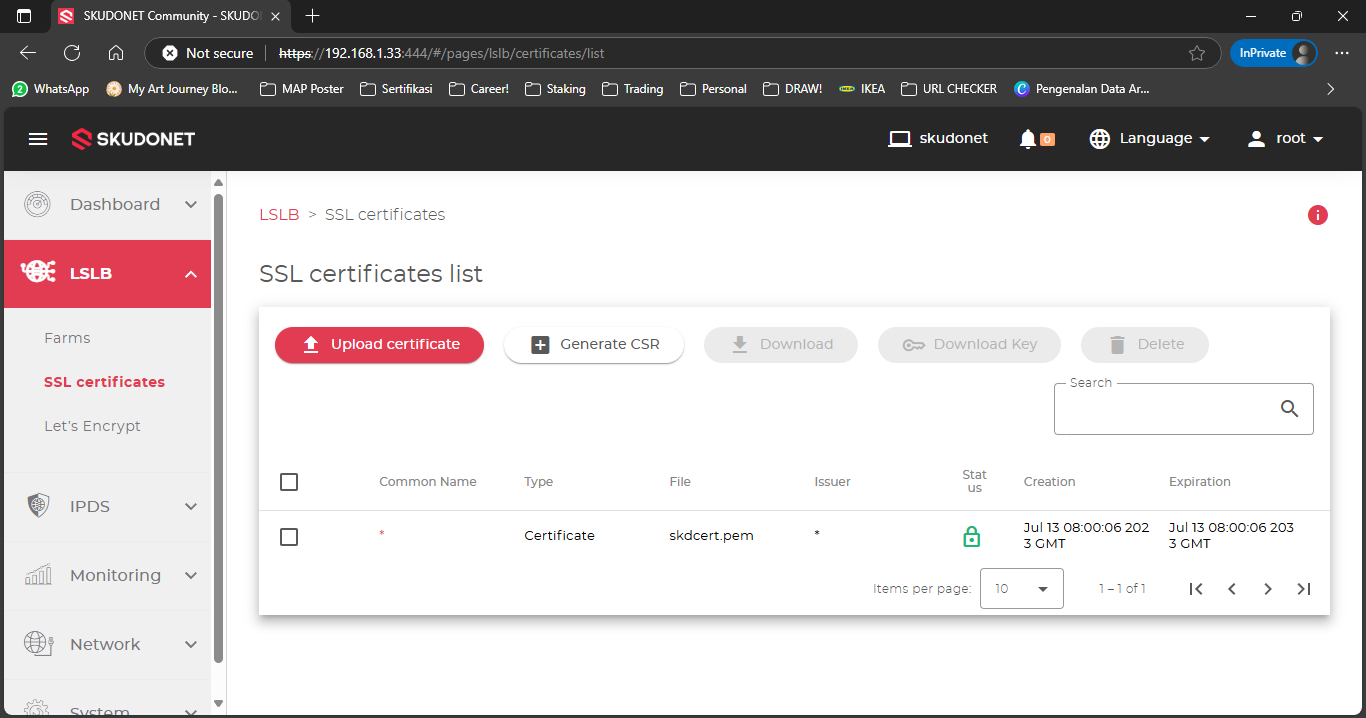
Task: Click the Generate CSR button
Action: (594, 345)
